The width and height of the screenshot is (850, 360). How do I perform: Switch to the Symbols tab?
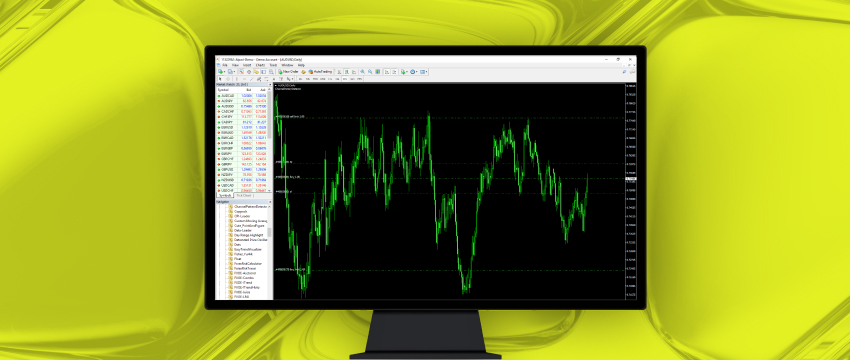pos(224,195)
